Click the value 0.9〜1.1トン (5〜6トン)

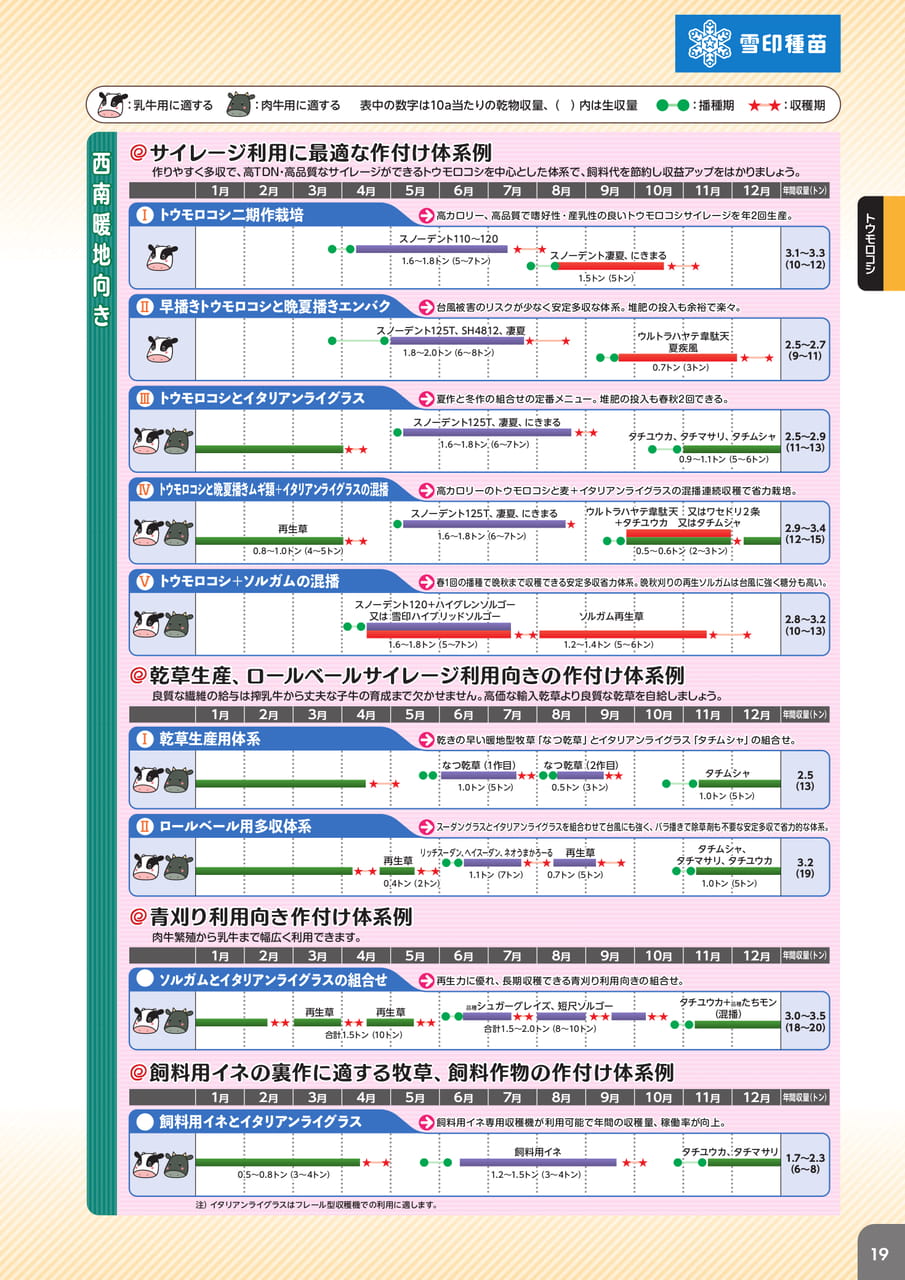click(x=724, y=459)
